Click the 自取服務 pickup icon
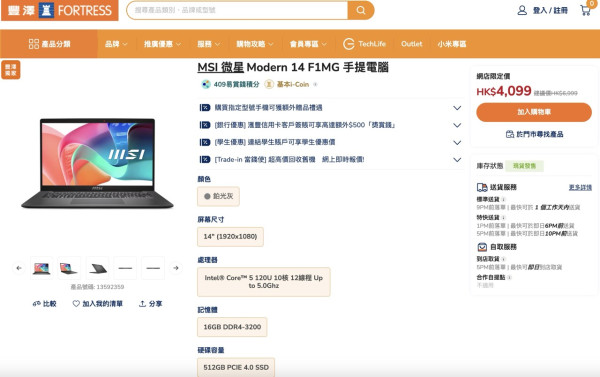The height and width of the screenshot is (377, 600). coord(482,247)
